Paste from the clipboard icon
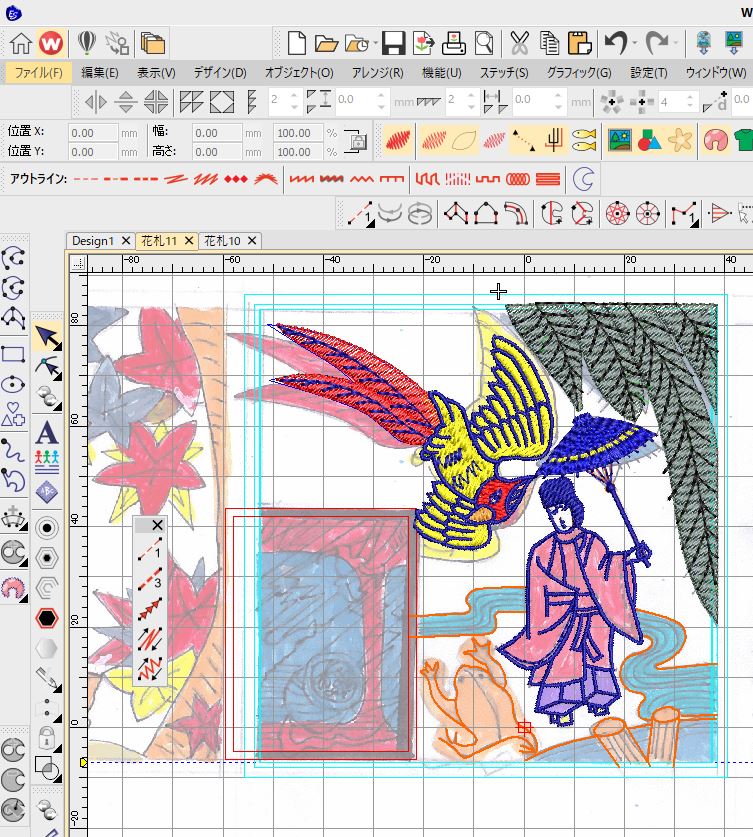The height and width of the screenshot is (837, 753). click(x=580, y=43)
